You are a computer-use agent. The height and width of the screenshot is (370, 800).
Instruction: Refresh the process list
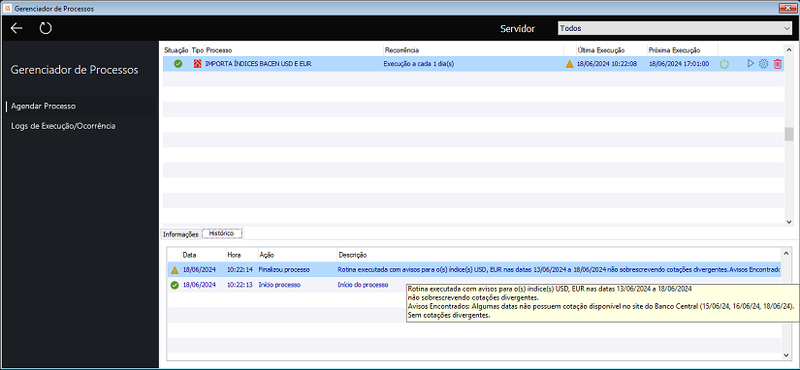(x=46, y=28)
